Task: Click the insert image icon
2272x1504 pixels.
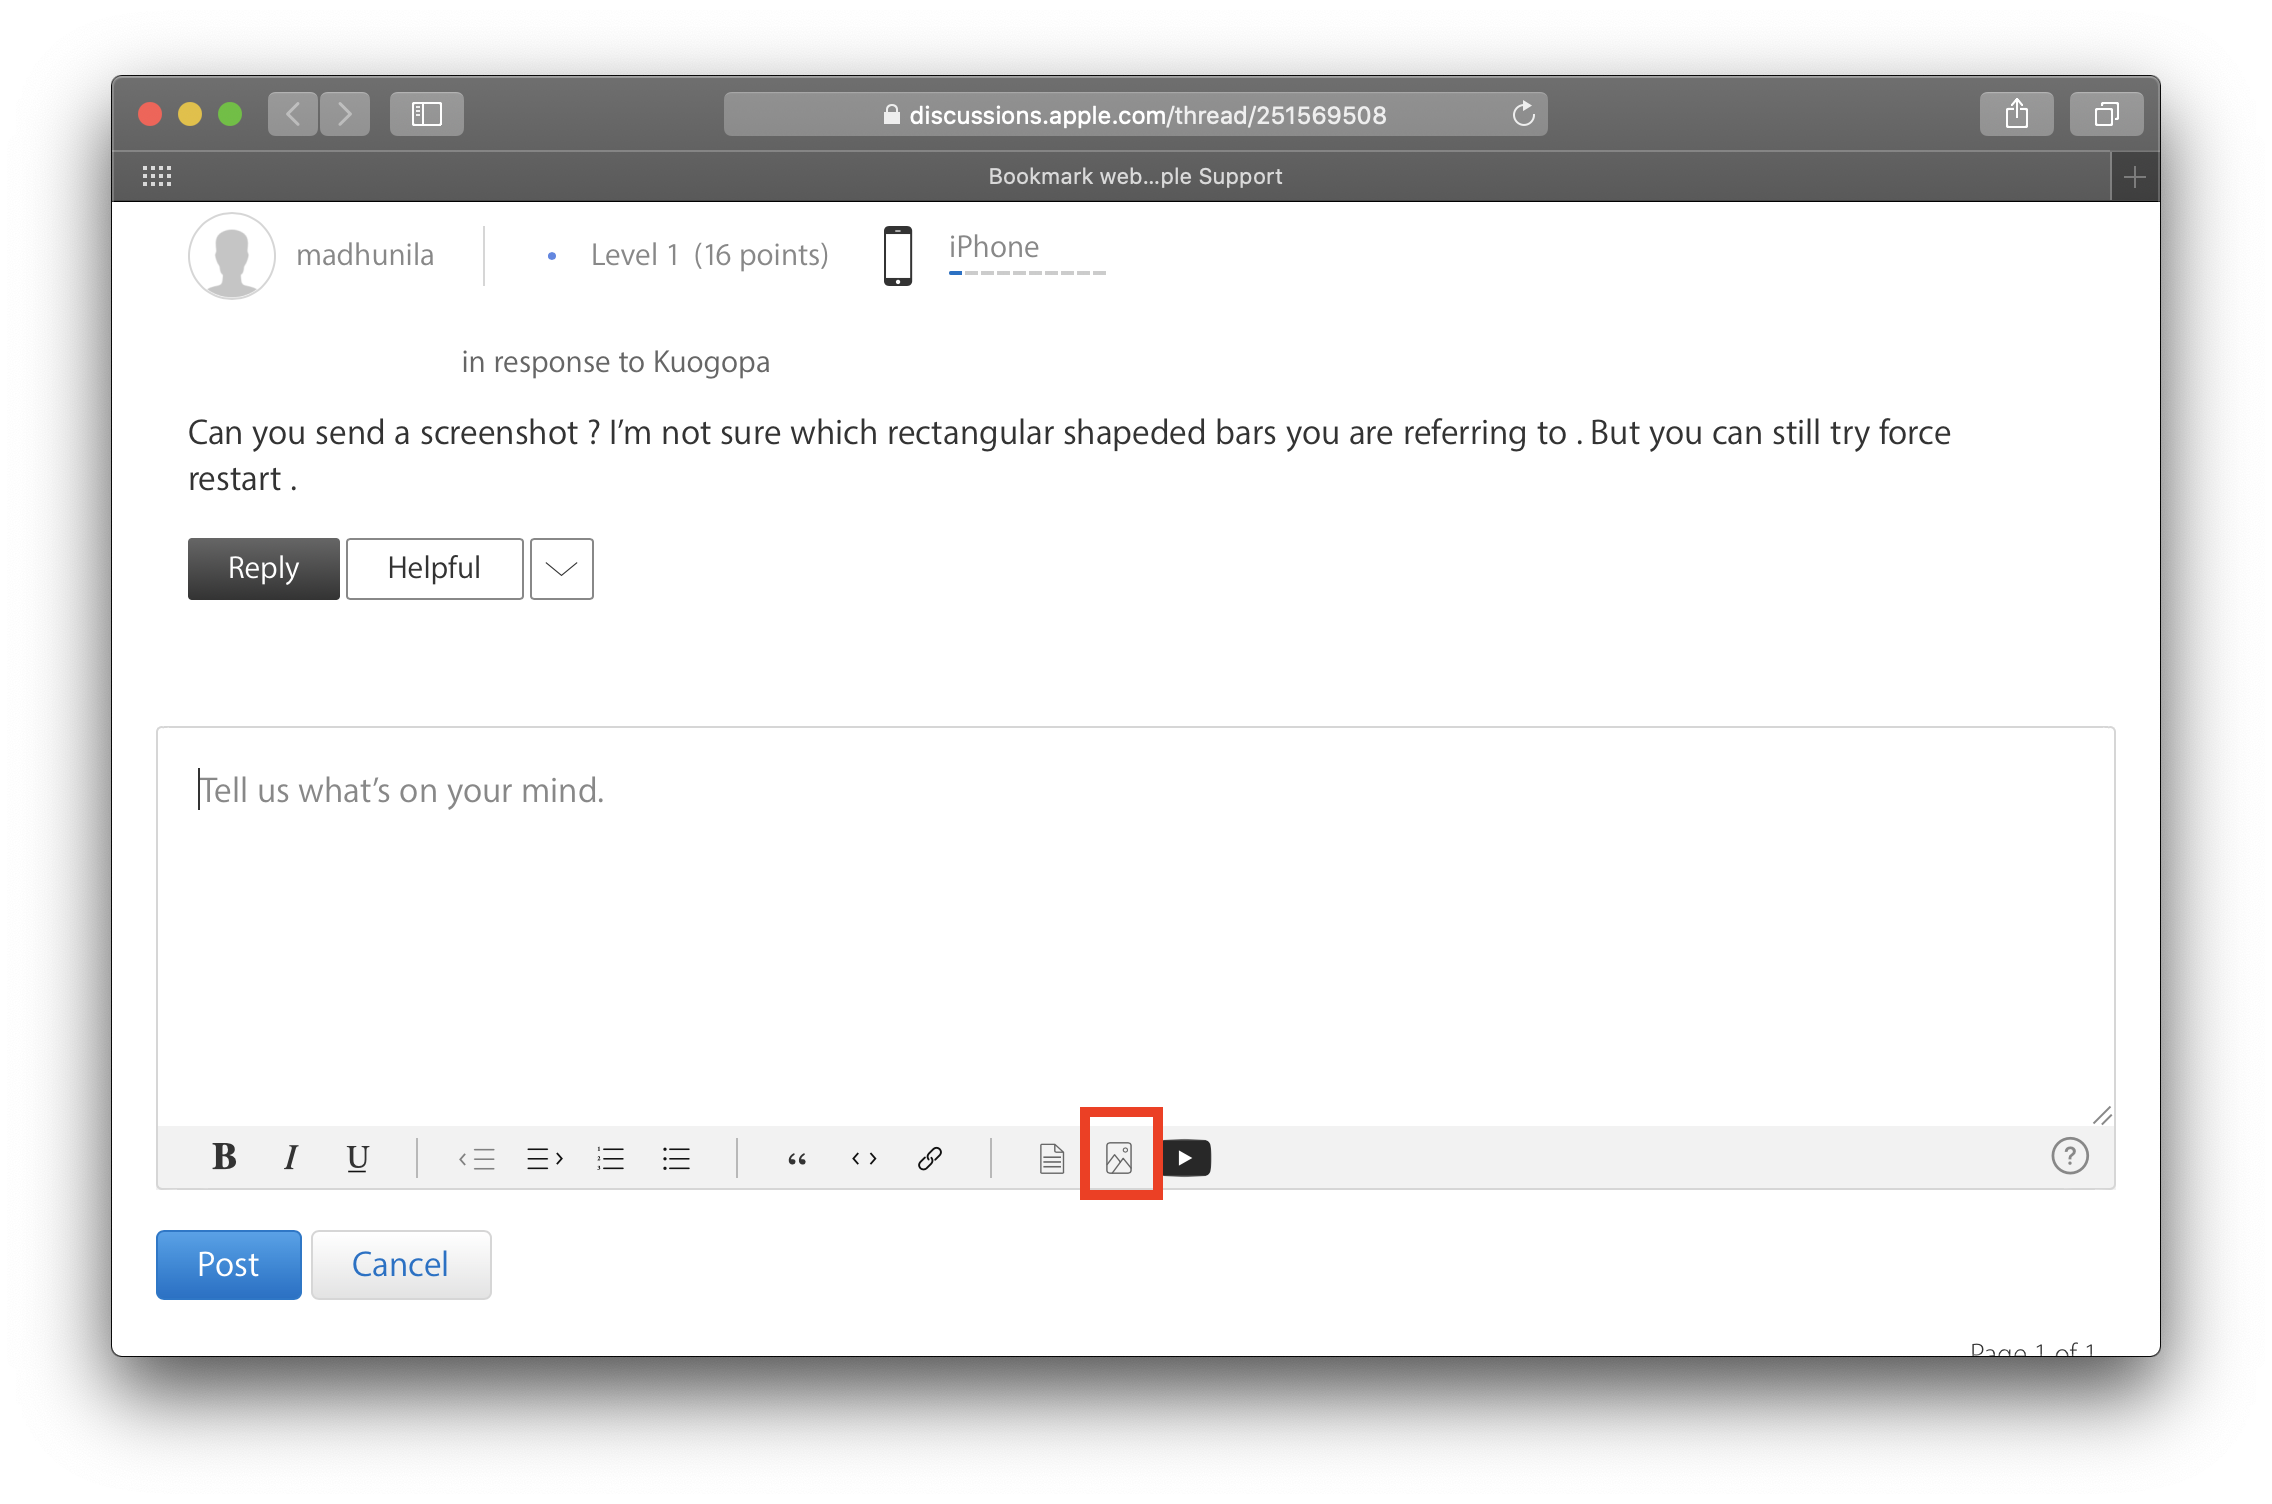Action: [x=1119, y=1158]
